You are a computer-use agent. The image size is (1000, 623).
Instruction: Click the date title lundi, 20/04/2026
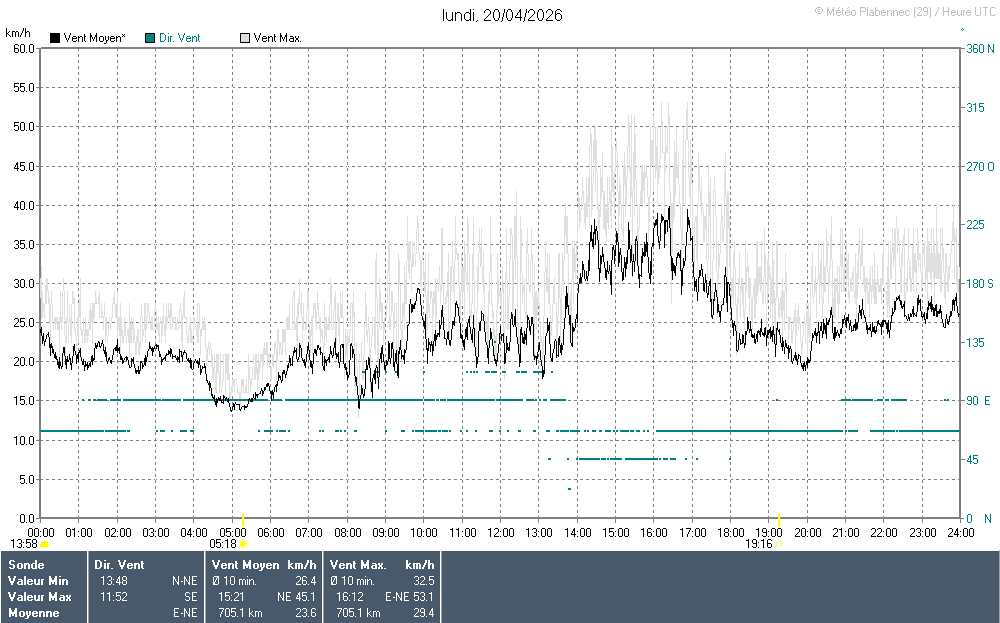pyautogui.click(x=502, y=15)
